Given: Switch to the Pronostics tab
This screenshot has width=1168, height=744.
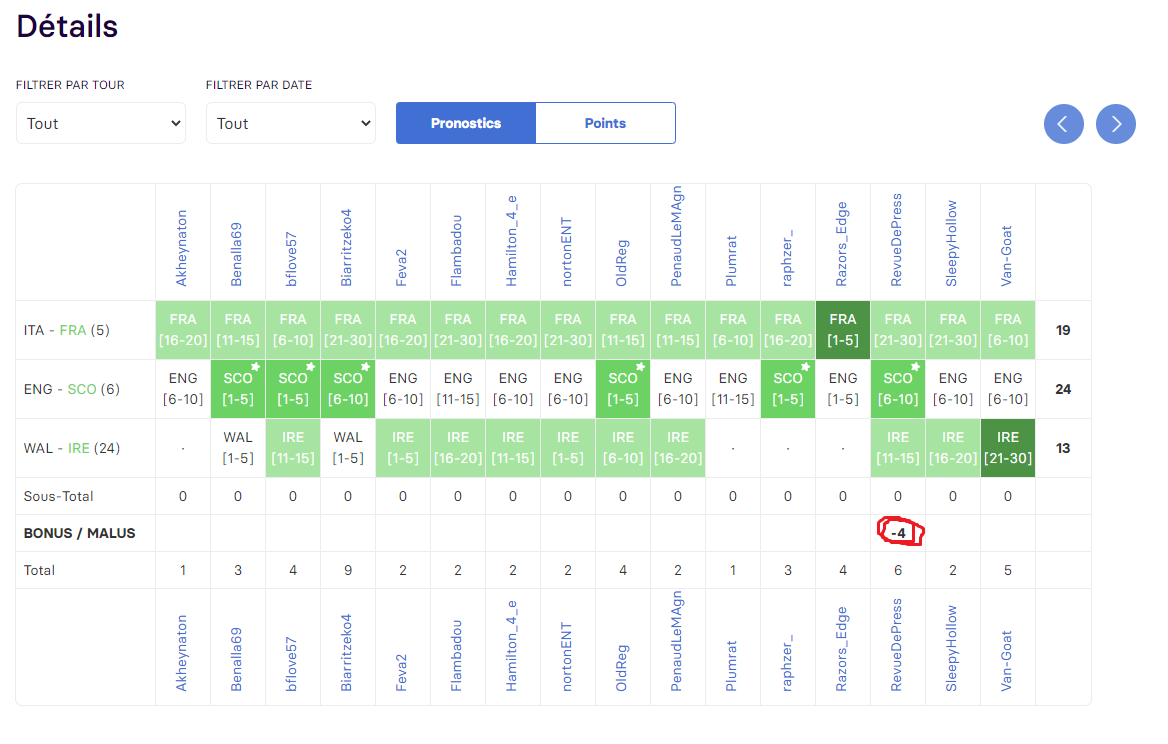Looking at the screenshot, I should point(466,123).
